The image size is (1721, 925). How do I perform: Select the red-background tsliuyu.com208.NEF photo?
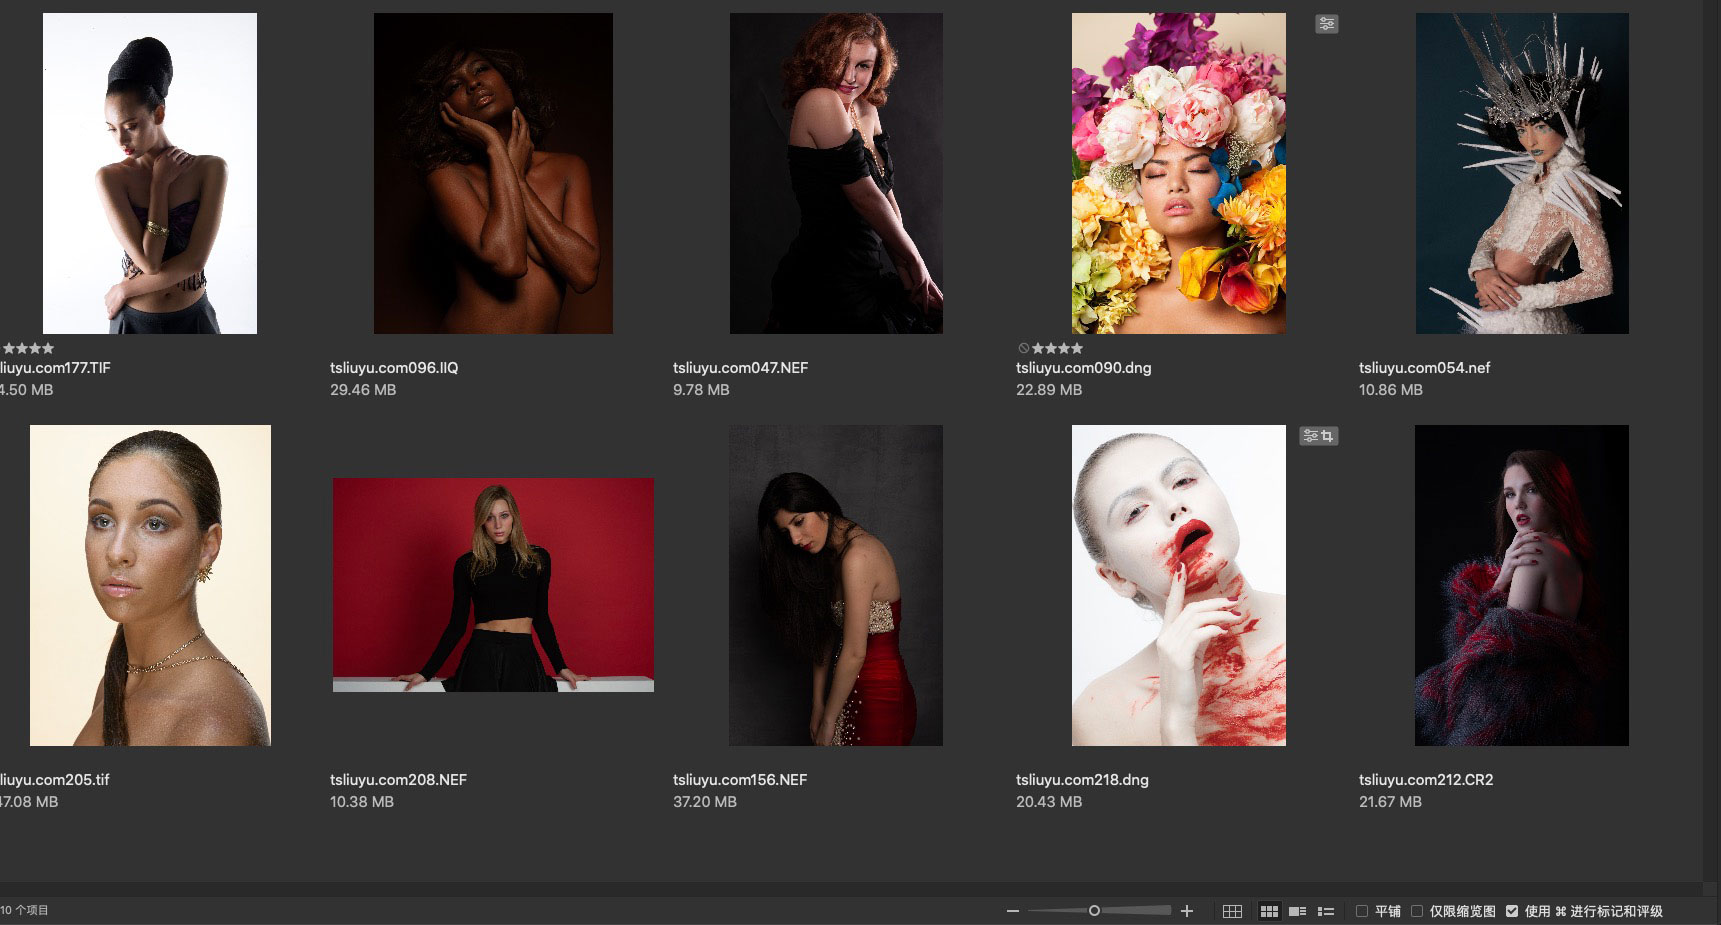[493, 584]
